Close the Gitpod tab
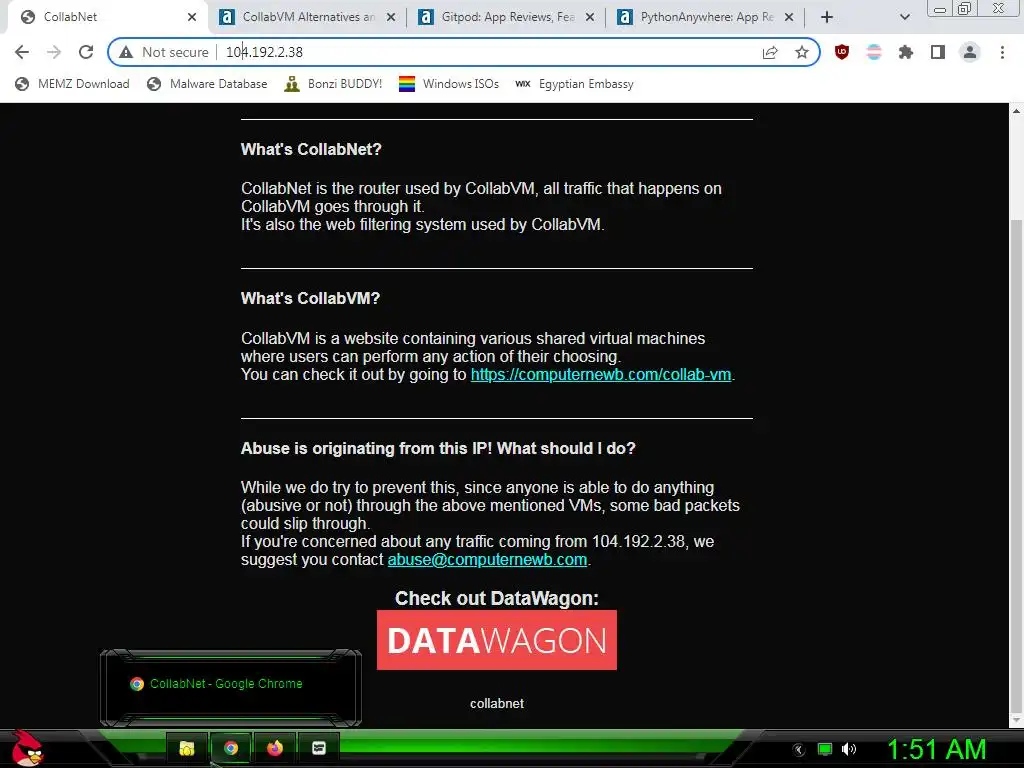This screenshot has height=768, width=1024. coord(590,17)
